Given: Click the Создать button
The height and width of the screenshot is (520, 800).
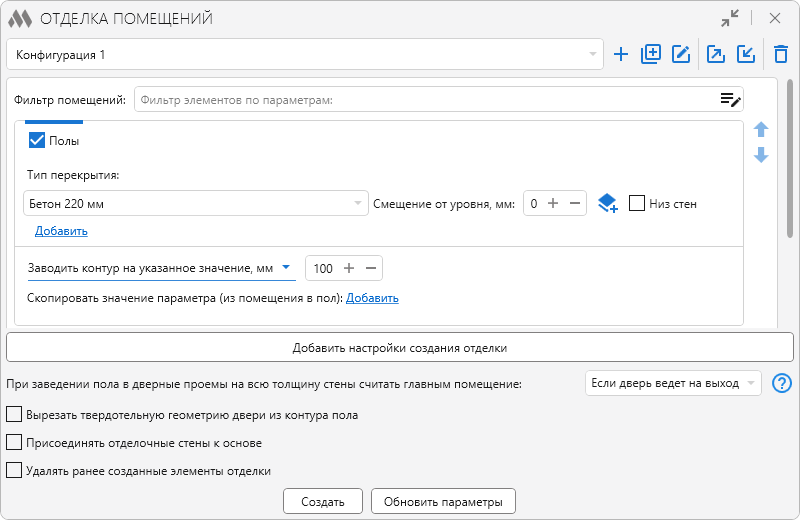Looking at the screenshot, I should pyautogui.click(x=322, y=502).
